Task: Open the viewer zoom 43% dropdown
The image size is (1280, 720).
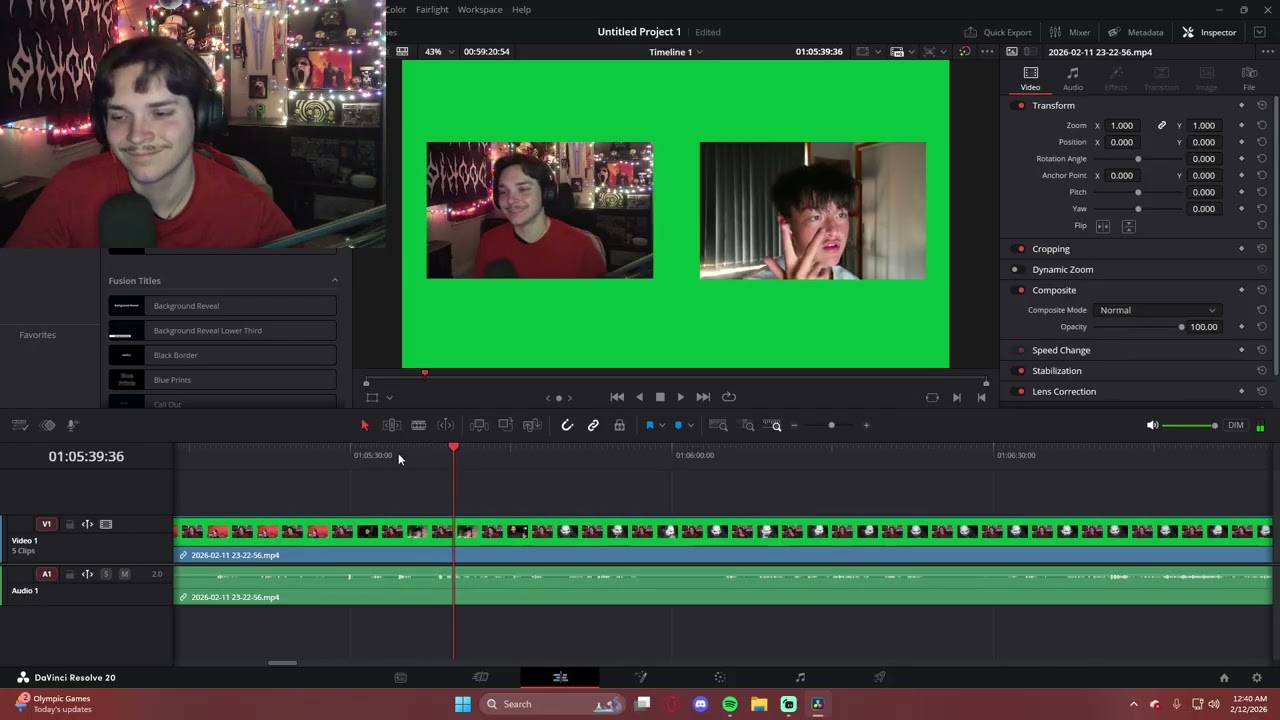Action: (x=439, y=52)
